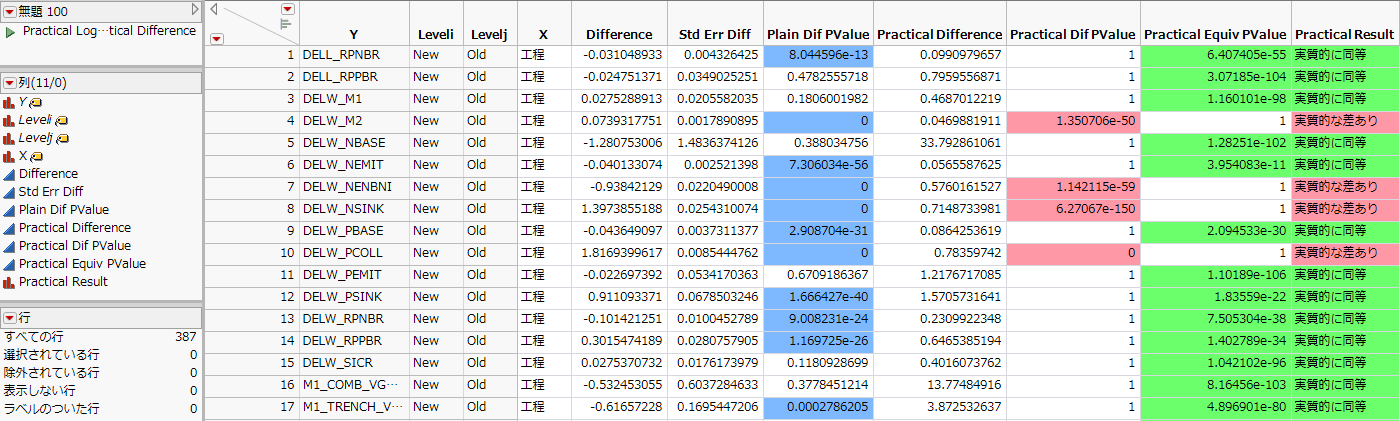1400x421 pixels.
Task: Open the rows red triangle in the grid corner
Action: pos(218,38)
